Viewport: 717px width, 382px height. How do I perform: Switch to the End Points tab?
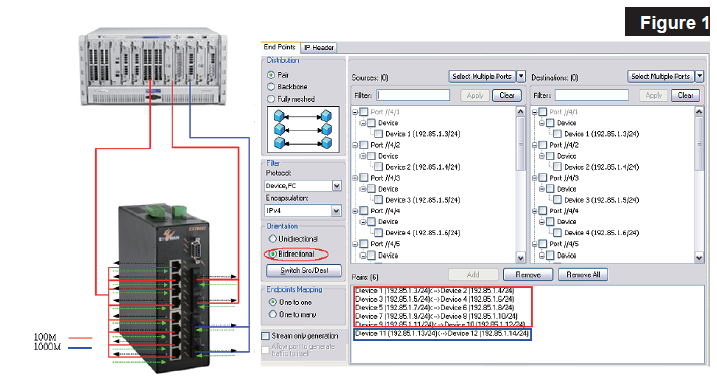[x=279, y=47]
